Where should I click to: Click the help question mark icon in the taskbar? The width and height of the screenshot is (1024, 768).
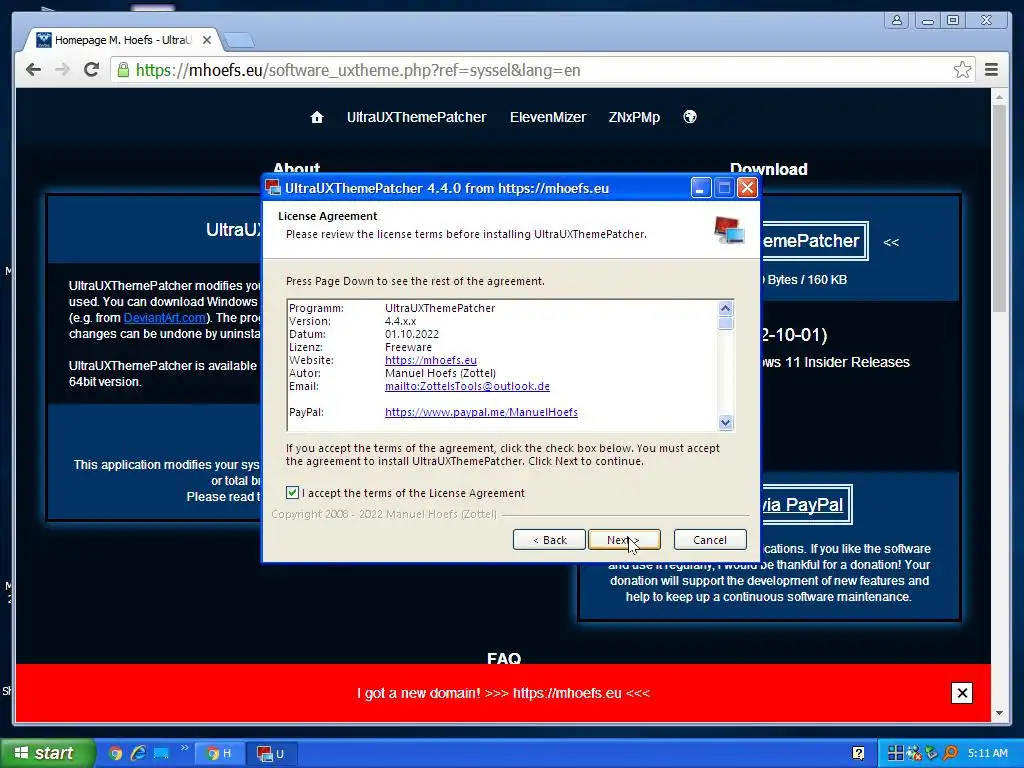(x=858, y=754)
